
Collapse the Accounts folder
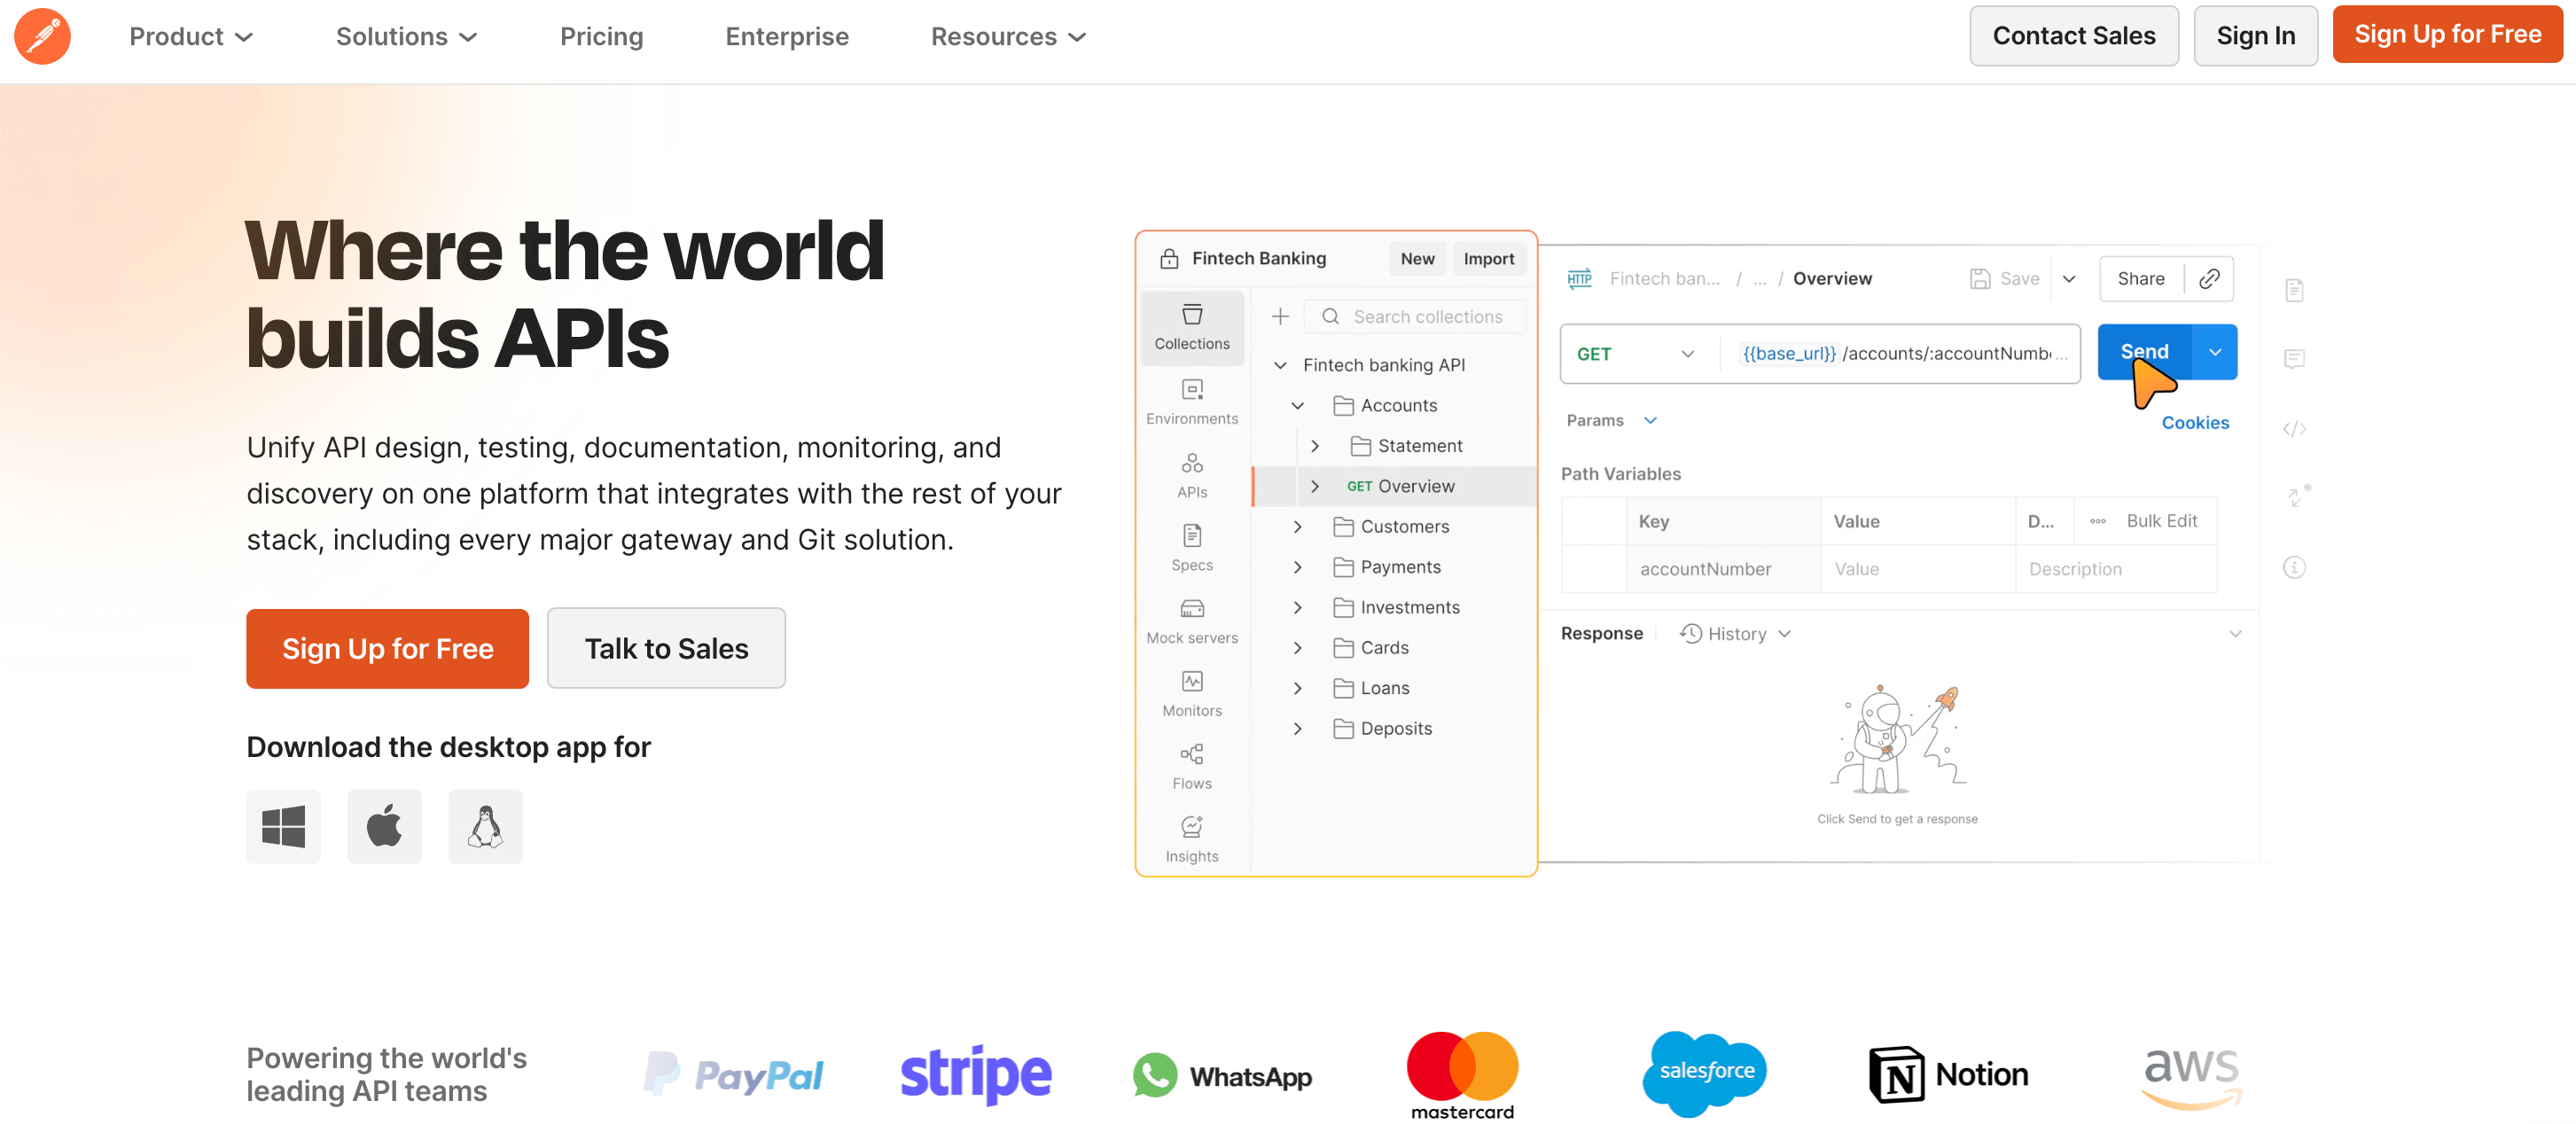[x=1298, y=406]
